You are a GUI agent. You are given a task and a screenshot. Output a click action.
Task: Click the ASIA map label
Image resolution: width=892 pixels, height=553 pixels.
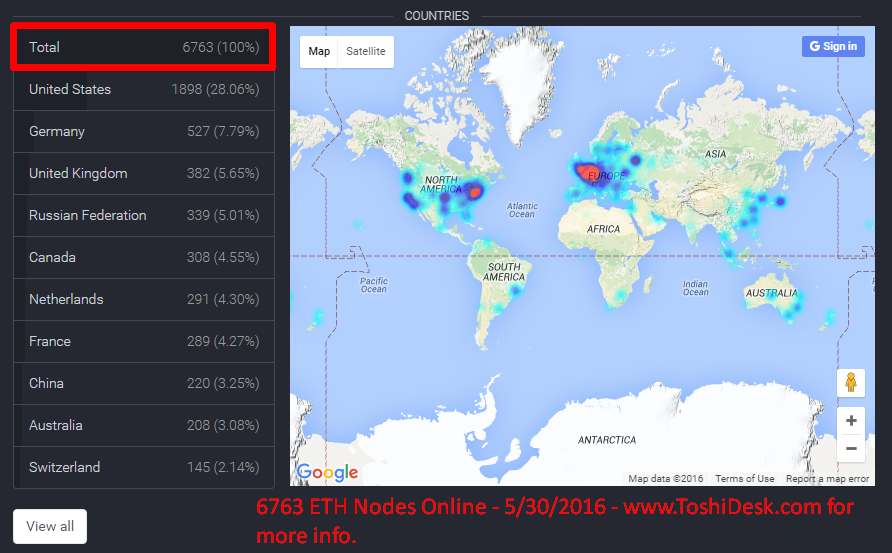point(716,154)
